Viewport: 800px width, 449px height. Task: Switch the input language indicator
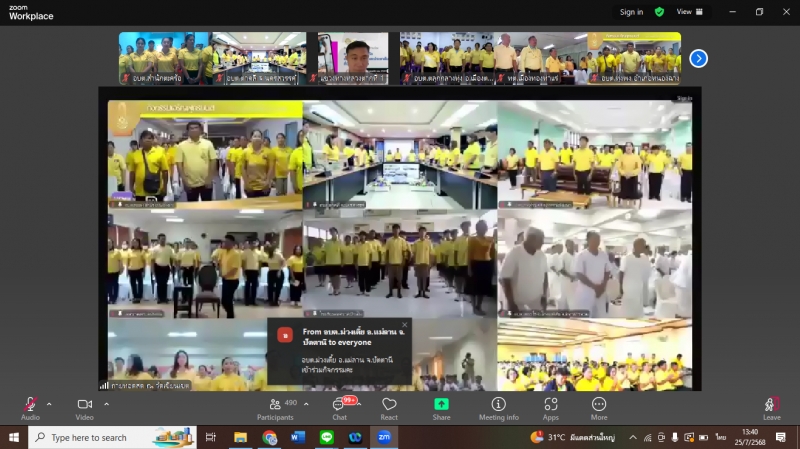(720, 437)
